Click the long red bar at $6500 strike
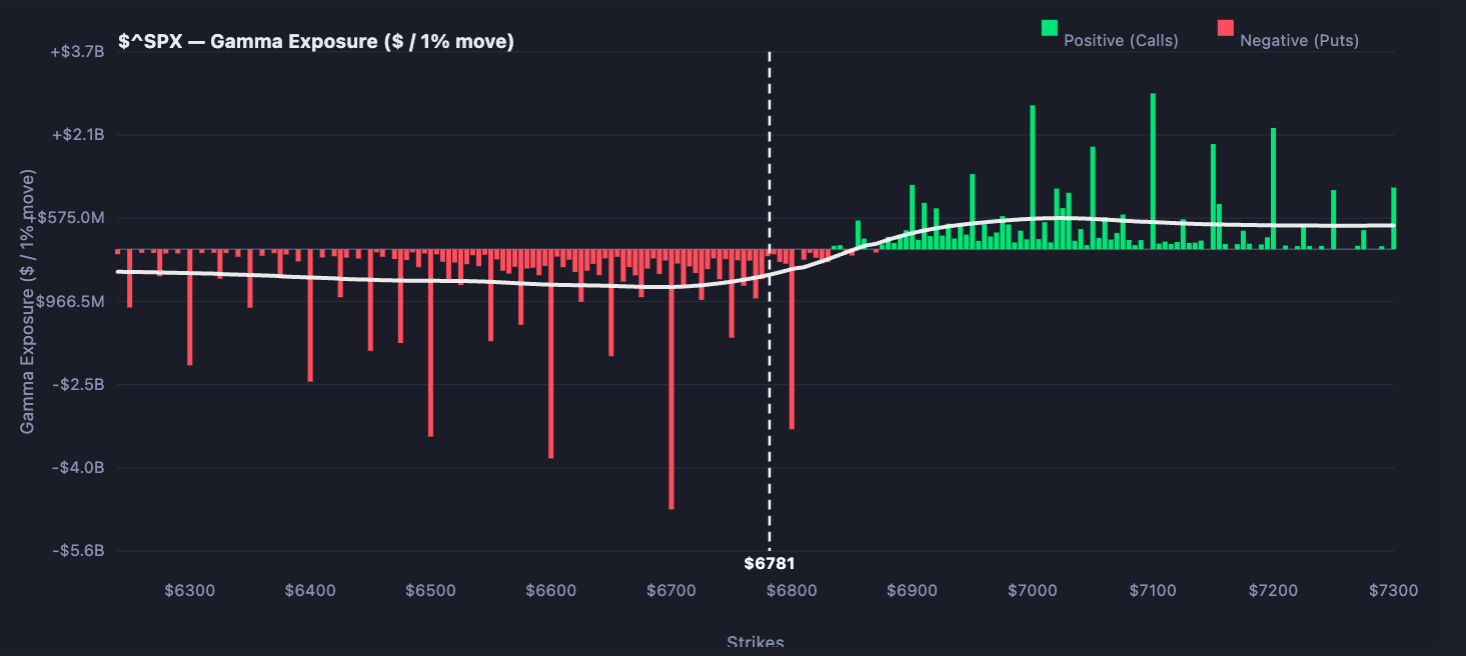Image resolution: width=1466 pixels, height=656 pixels. pyautogui.click(x=430, y=343)
